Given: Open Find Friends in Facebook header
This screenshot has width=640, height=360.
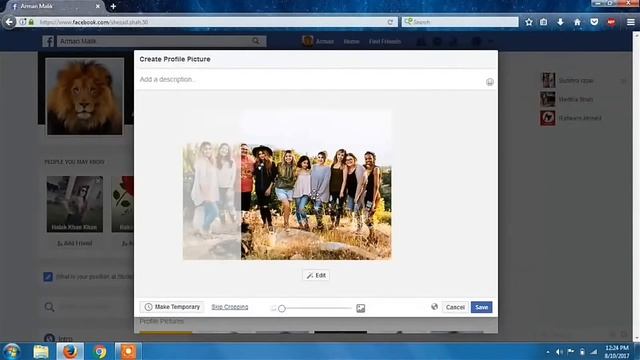Looking at the screenshot, I should pyautogui.click(x=384, y=42).
